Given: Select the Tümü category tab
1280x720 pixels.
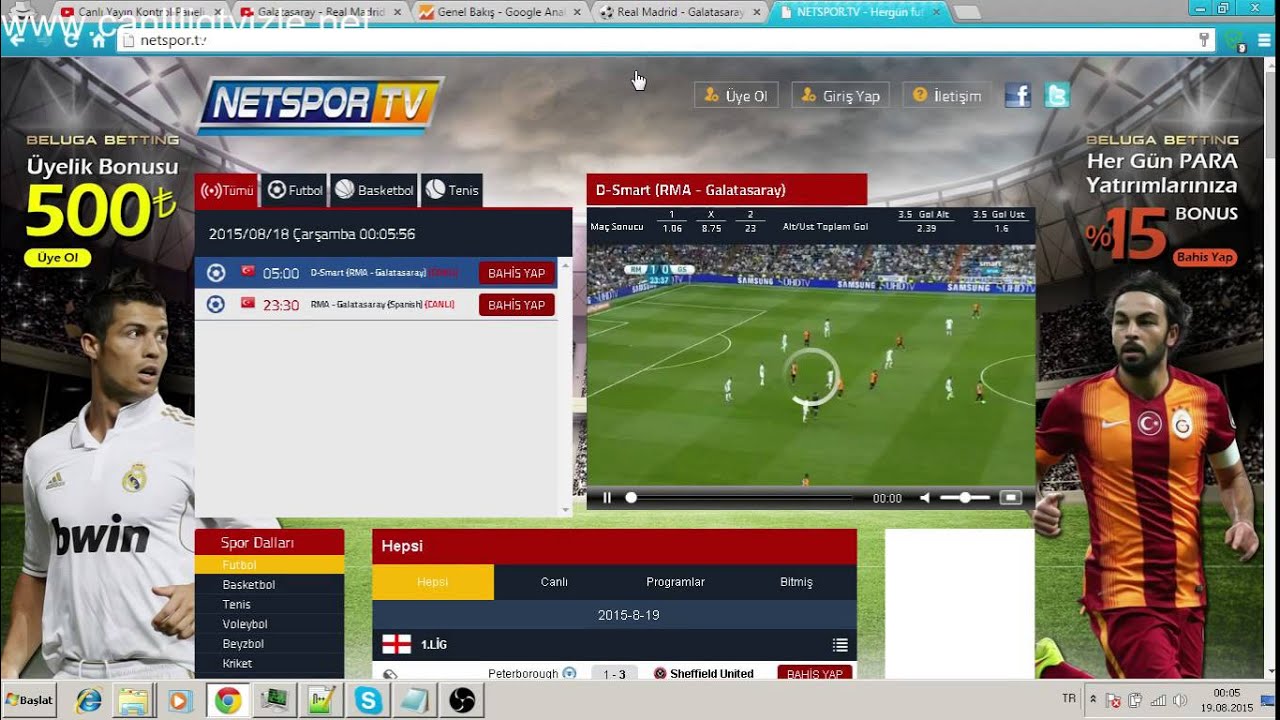Looking at the screenshot, I should tap(226, 190).
